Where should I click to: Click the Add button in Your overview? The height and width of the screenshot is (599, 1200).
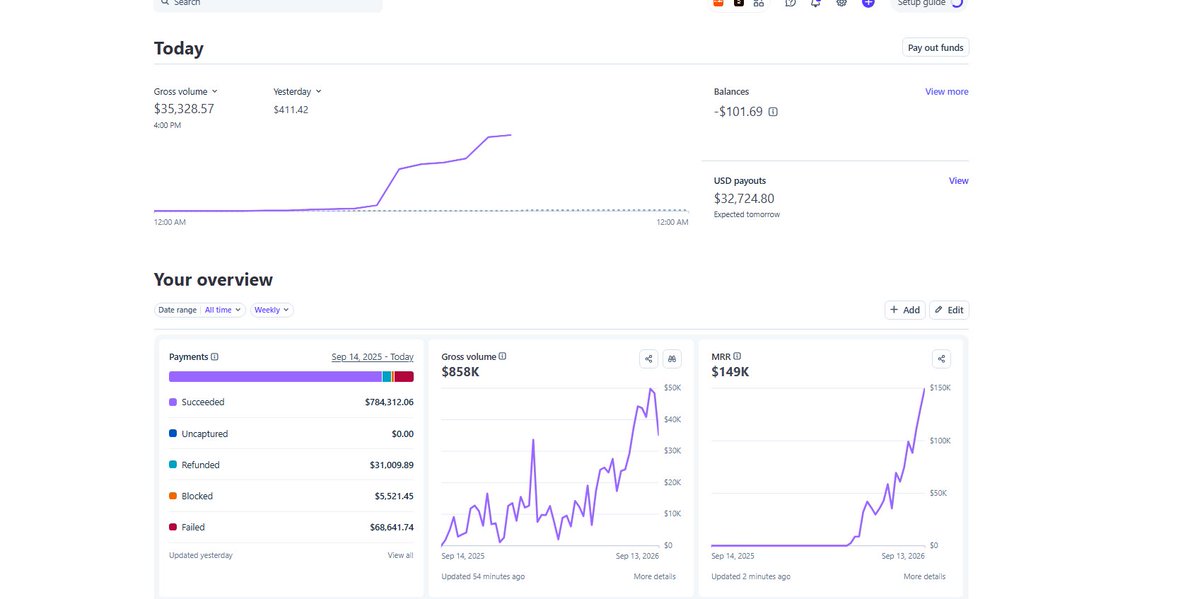click(x=905, y=310)
